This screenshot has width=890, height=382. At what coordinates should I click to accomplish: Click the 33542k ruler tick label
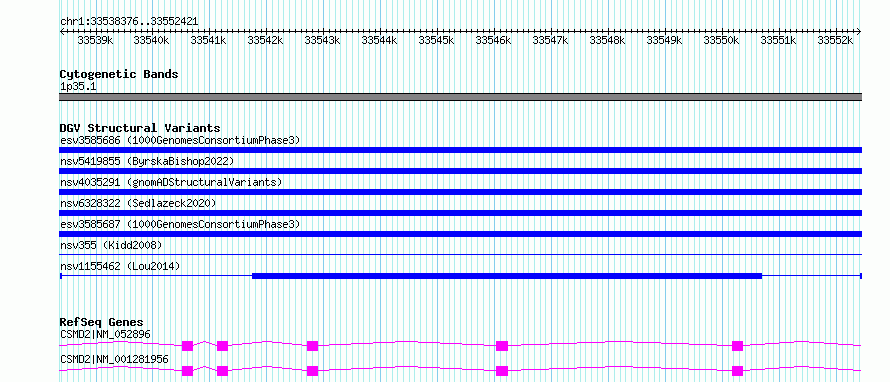[266, 40]
